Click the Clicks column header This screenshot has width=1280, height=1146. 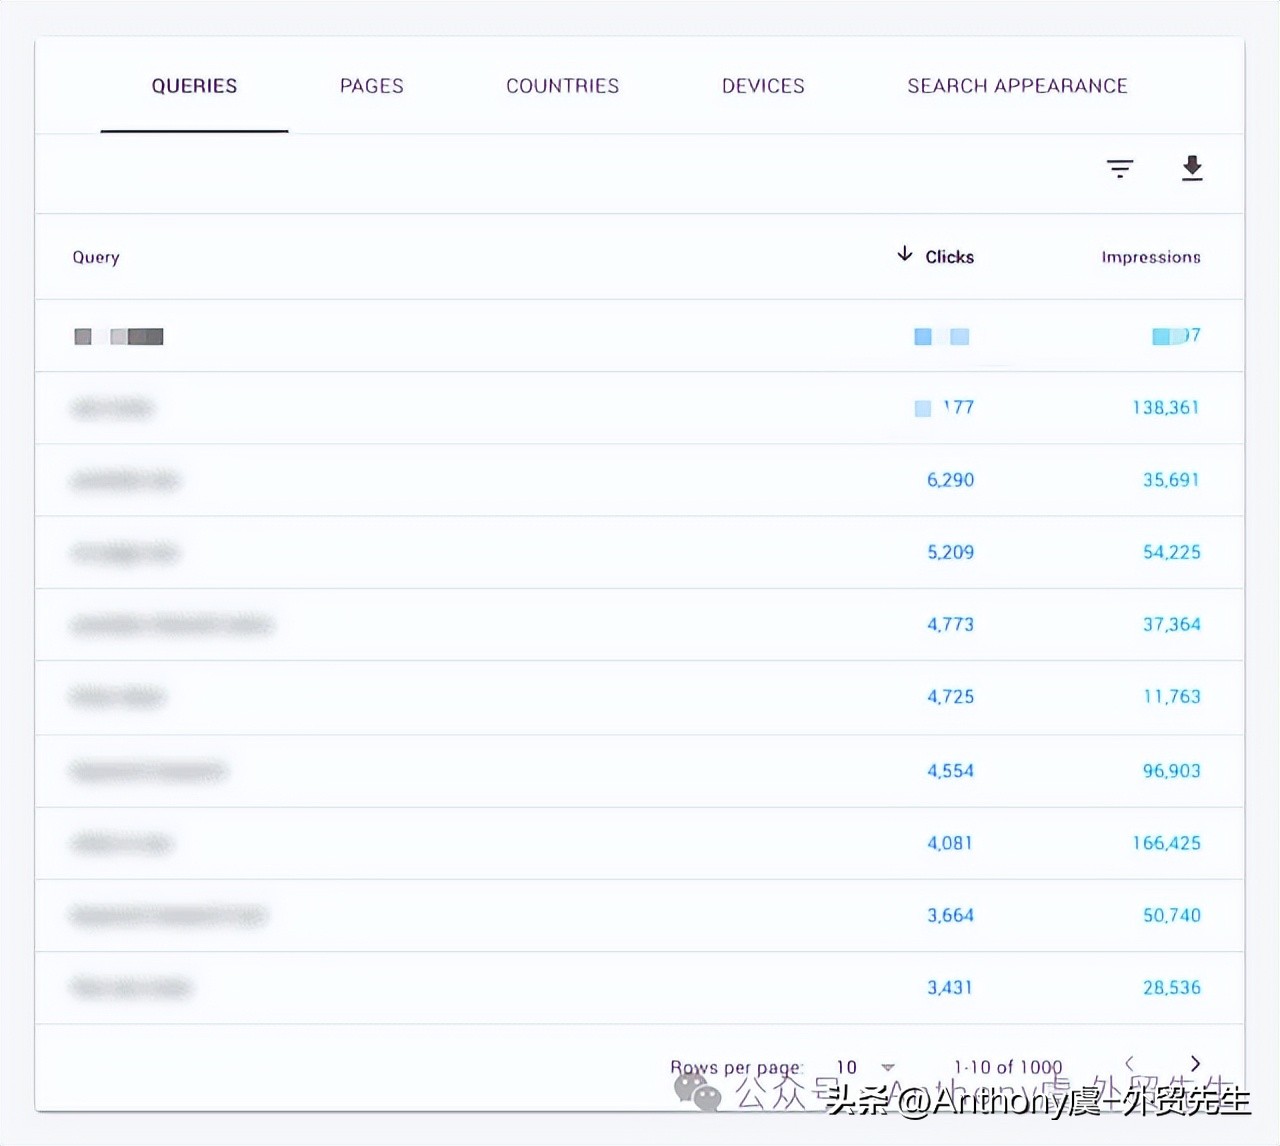(949, 256)
